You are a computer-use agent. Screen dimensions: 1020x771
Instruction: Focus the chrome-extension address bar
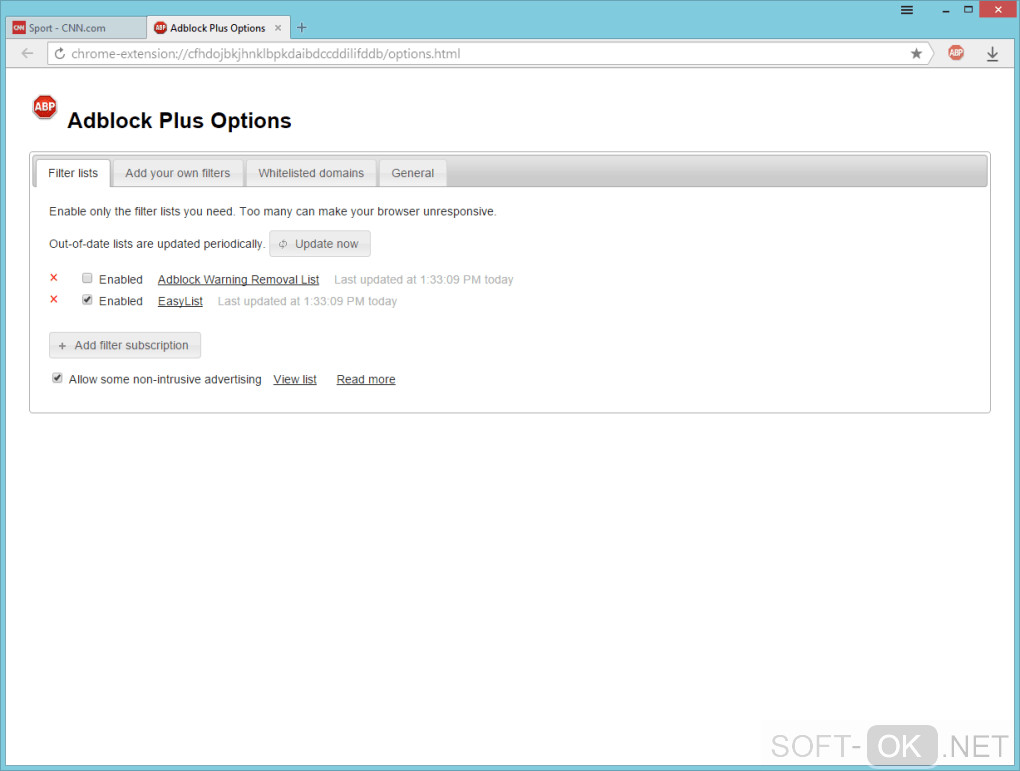(481, 53)
